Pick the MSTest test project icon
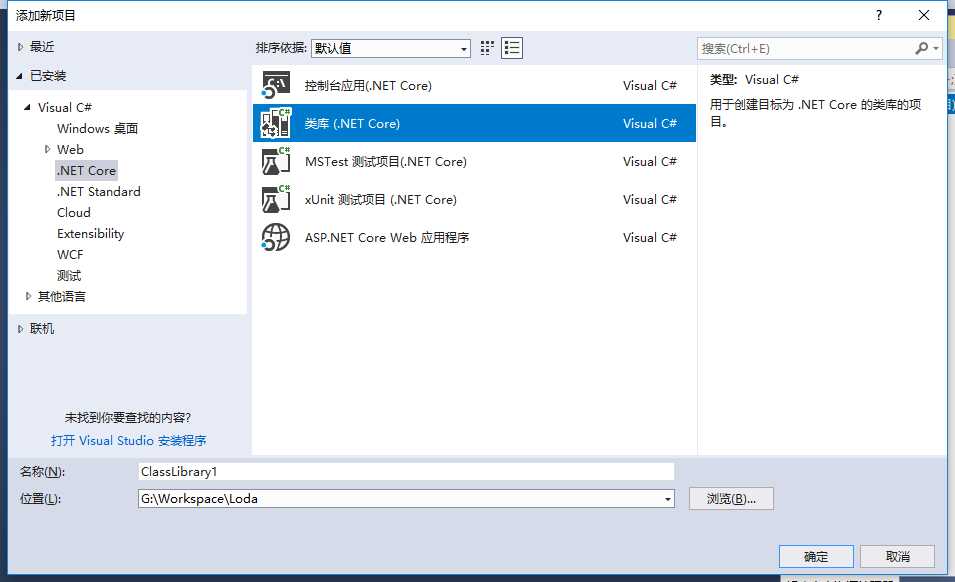This screenshot has height=582, width=955. pyautogui.click(x=276, y=161)
